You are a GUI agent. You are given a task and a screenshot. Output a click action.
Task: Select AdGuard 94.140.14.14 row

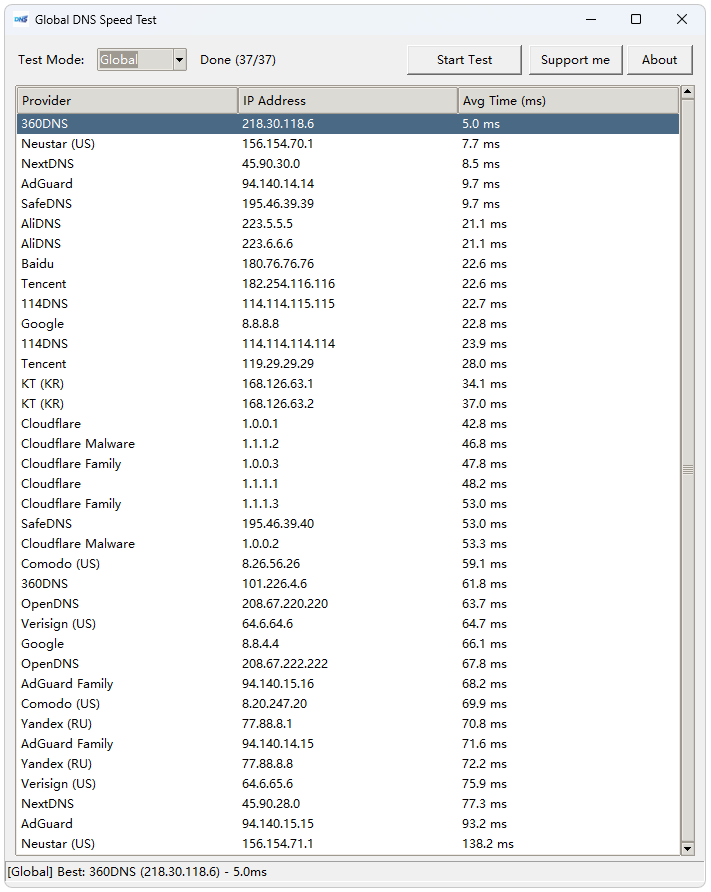[348, 184]
